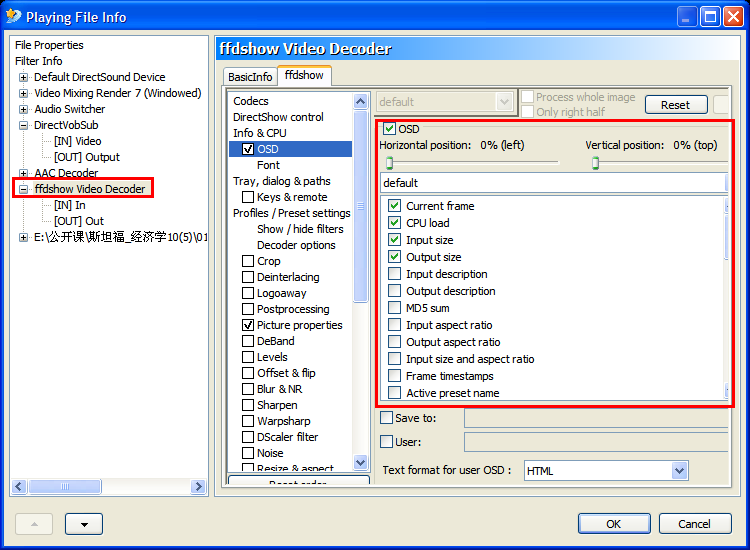
Task: Click filter list scrollbar down arrow
Action: [x=360, y=462]
